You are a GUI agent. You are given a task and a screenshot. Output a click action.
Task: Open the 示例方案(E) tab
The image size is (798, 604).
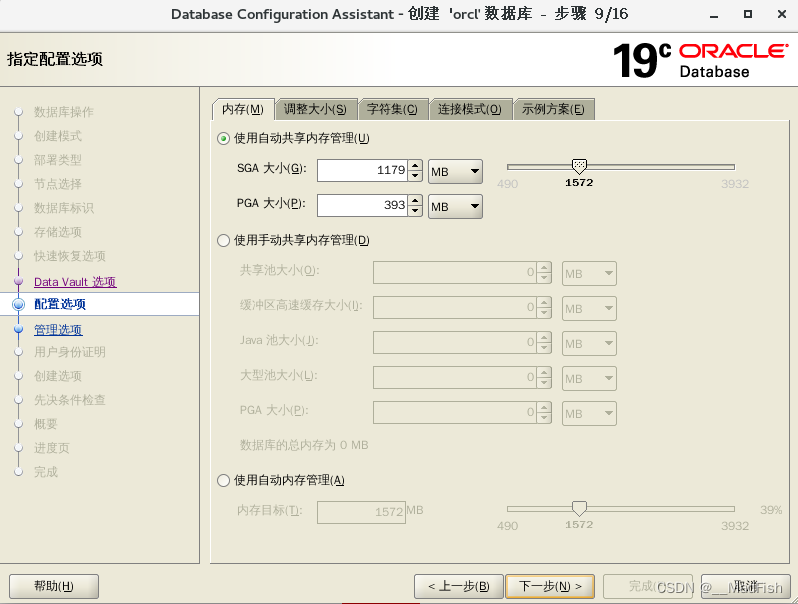(x=553, y=109)
